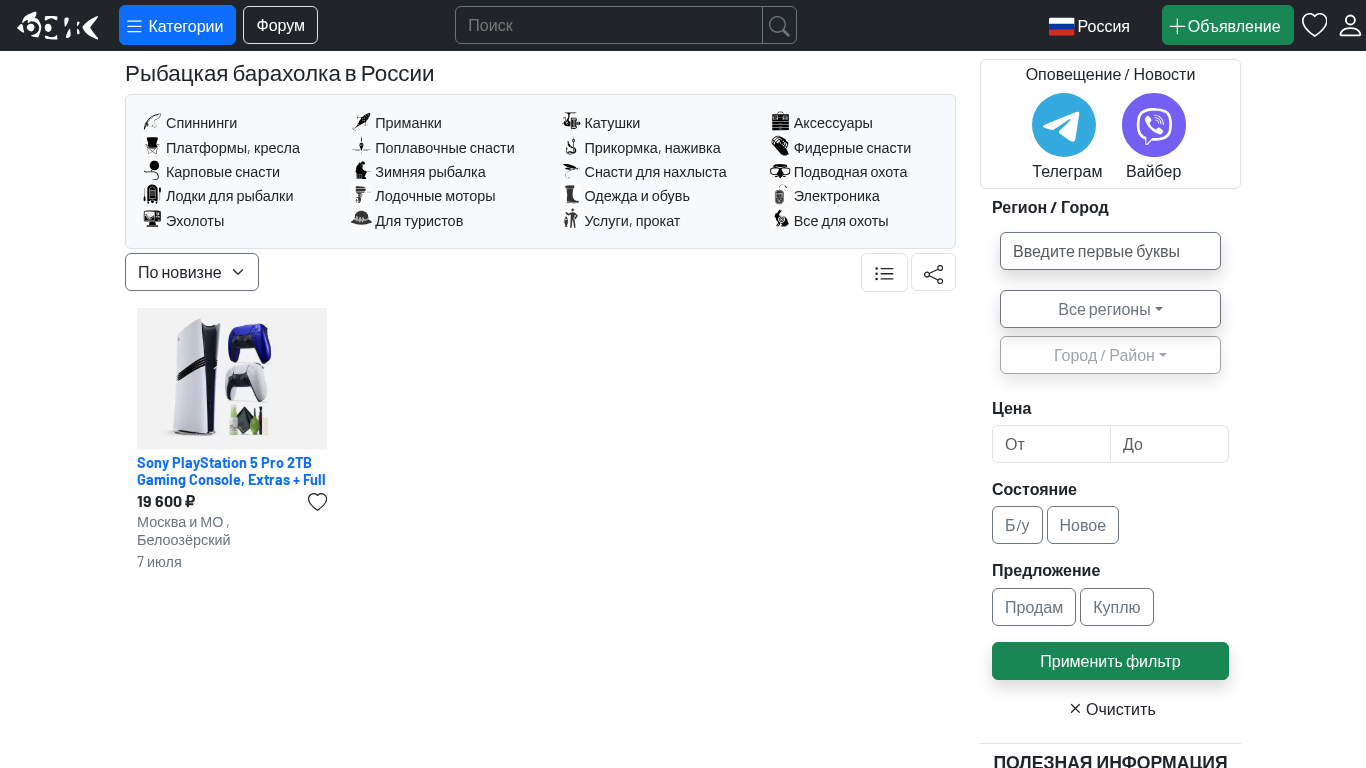This screenshot has height=768, width=1366.
Task: Toggle the Куплю offer filter
Action: 1117,607
